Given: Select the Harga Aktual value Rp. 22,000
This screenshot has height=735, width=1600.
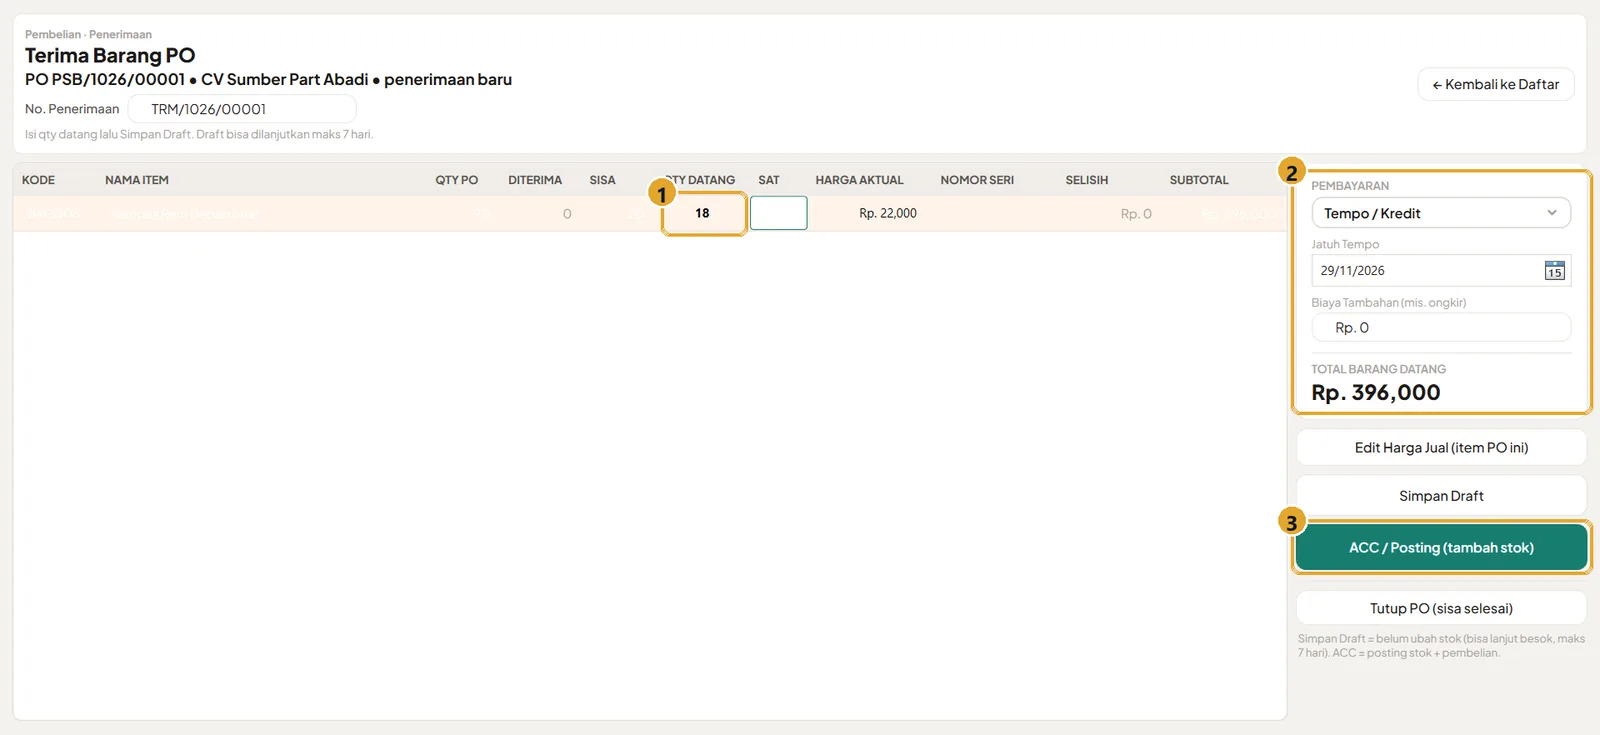Looking at the screenshot, I should click(x=888, y=213).
